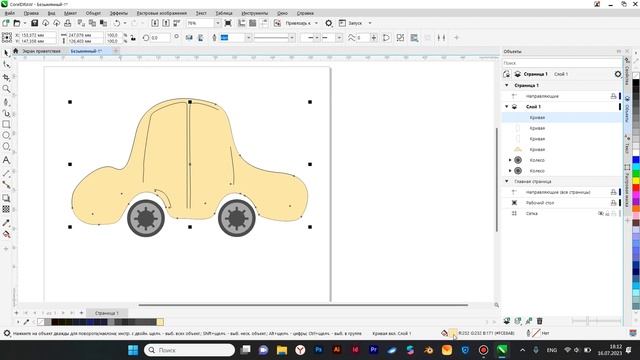This screenshot has width=640, height=360.
Task: Select the Ellipse tool
Action: [x=6, y=135]
